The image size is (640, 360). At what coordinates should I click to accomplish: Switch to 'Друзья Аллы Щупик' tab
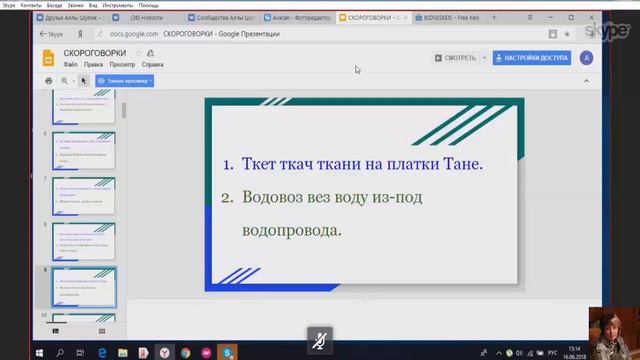[70, 18]
